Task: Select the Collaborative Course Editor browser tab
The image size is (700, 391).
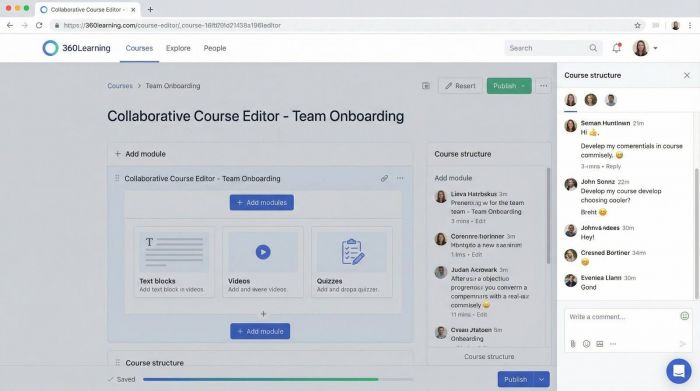Action: click(88, 9)
